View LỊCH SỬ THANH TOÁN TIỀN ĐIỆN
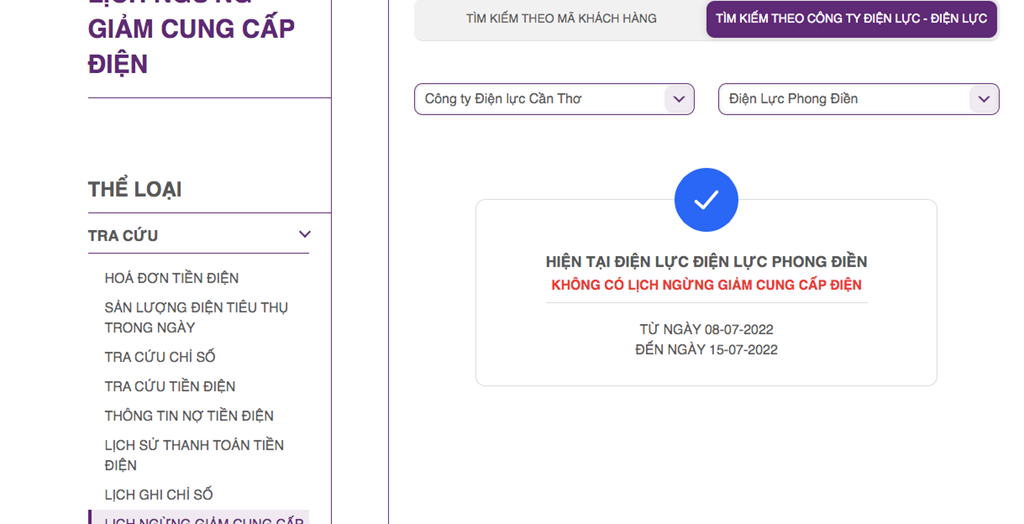This screenshot has height=524, width=1024. (x=194, y=455)
